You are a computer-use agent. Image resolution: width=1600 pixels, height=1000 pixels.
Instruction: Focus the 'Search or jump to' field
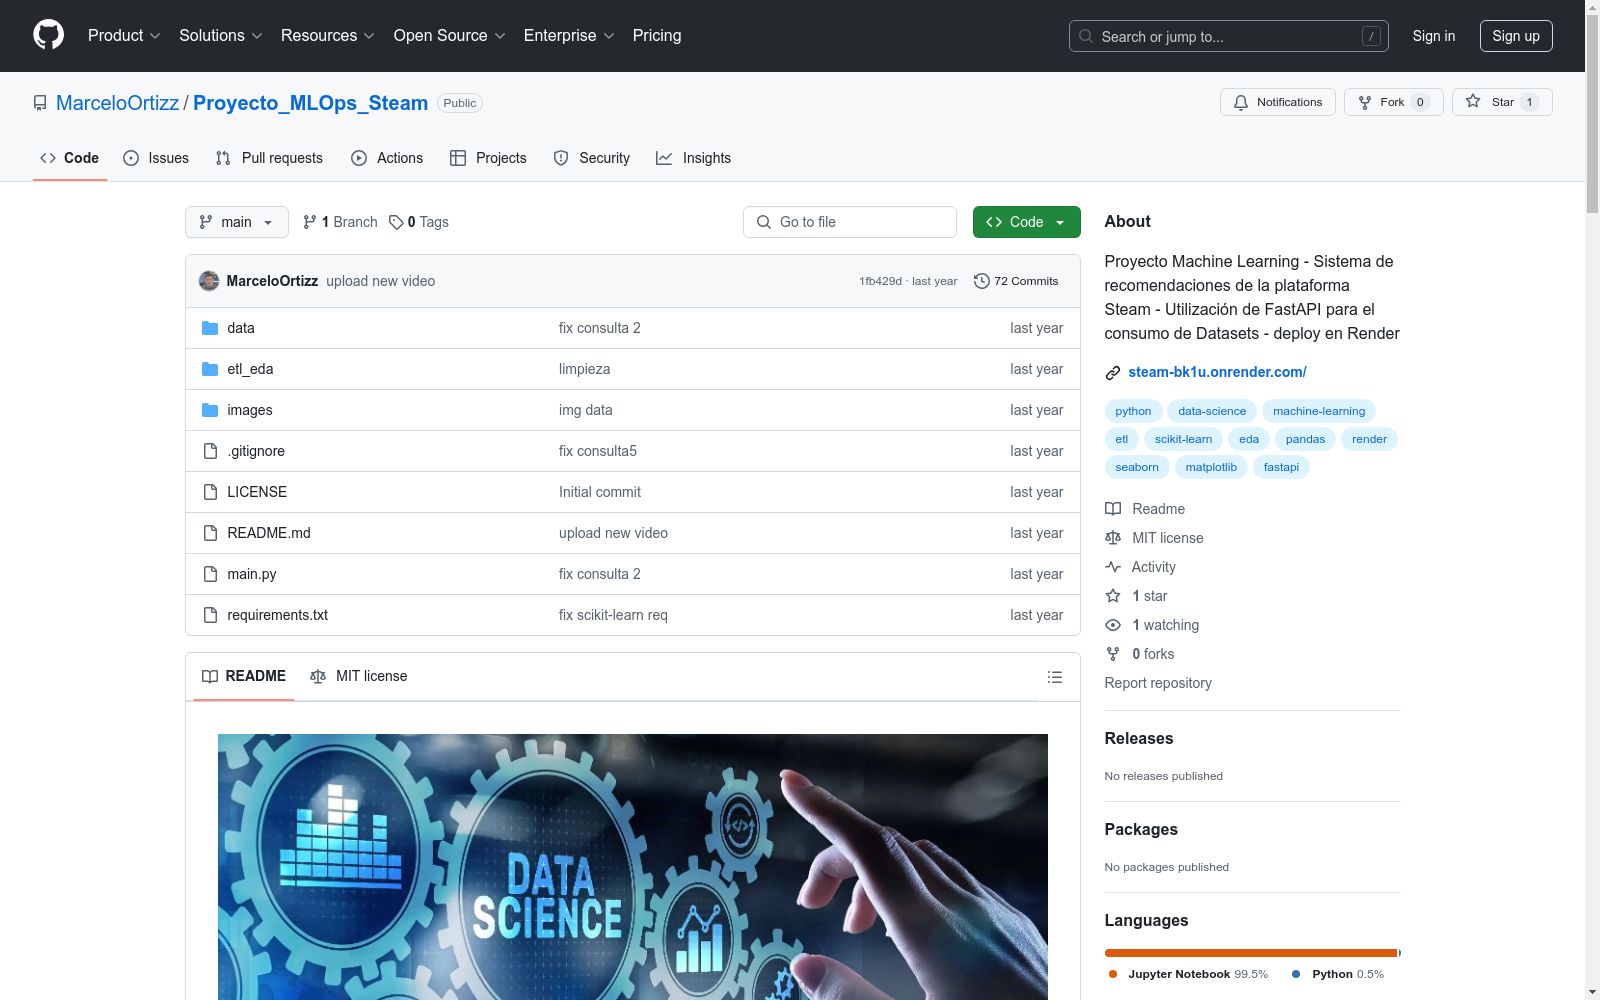pyautogui.click(x=1229, y=36)
